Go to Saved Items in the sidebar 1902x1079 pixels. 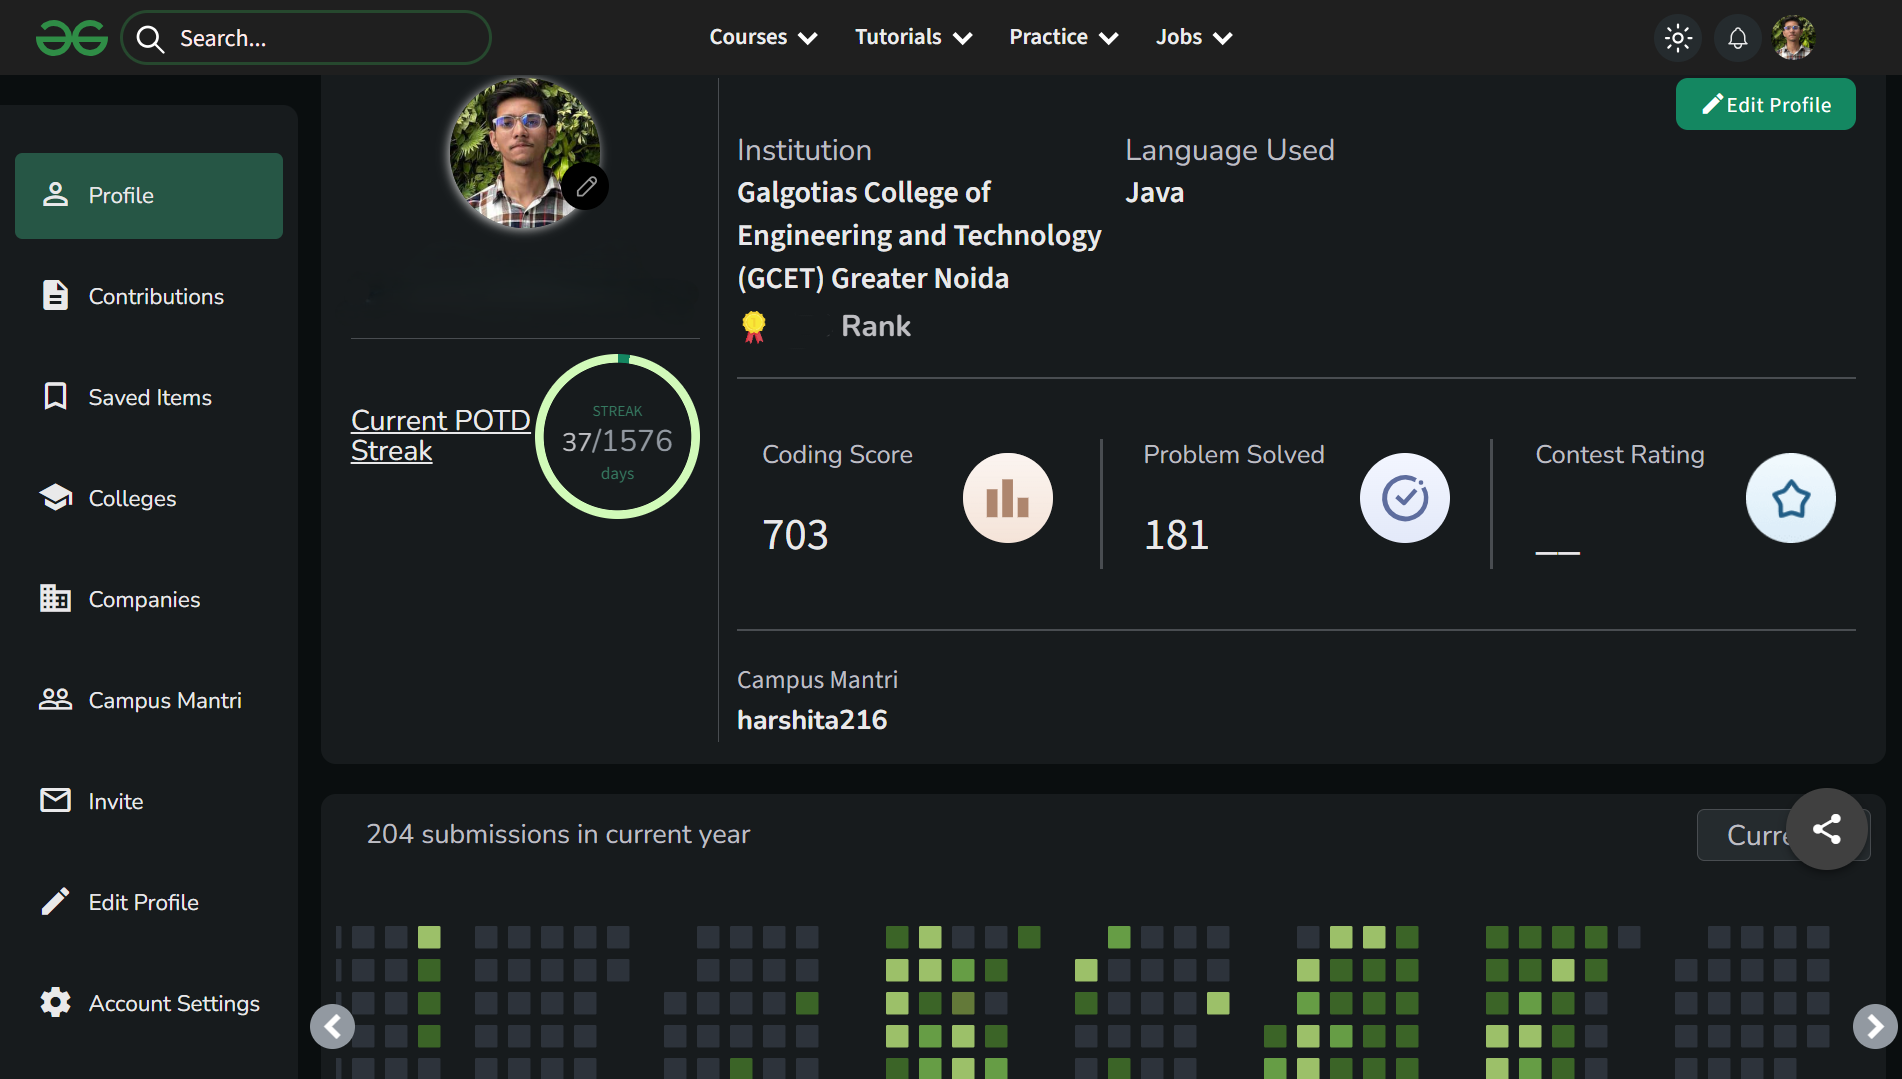click(x=149, y=397)
